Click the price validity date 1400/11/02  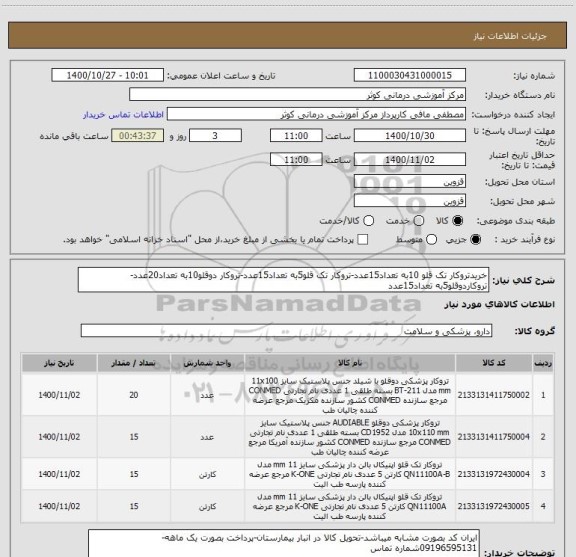point(410,159)
